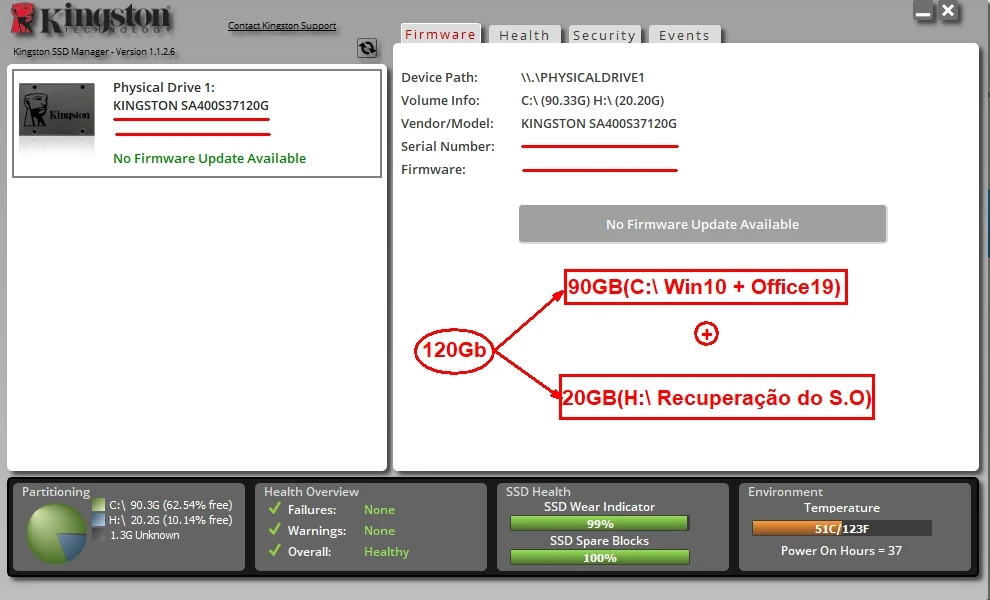The image size is (990, 600).
Task: Select the Kingston SSD drive thumbnail
Action: 57,109
